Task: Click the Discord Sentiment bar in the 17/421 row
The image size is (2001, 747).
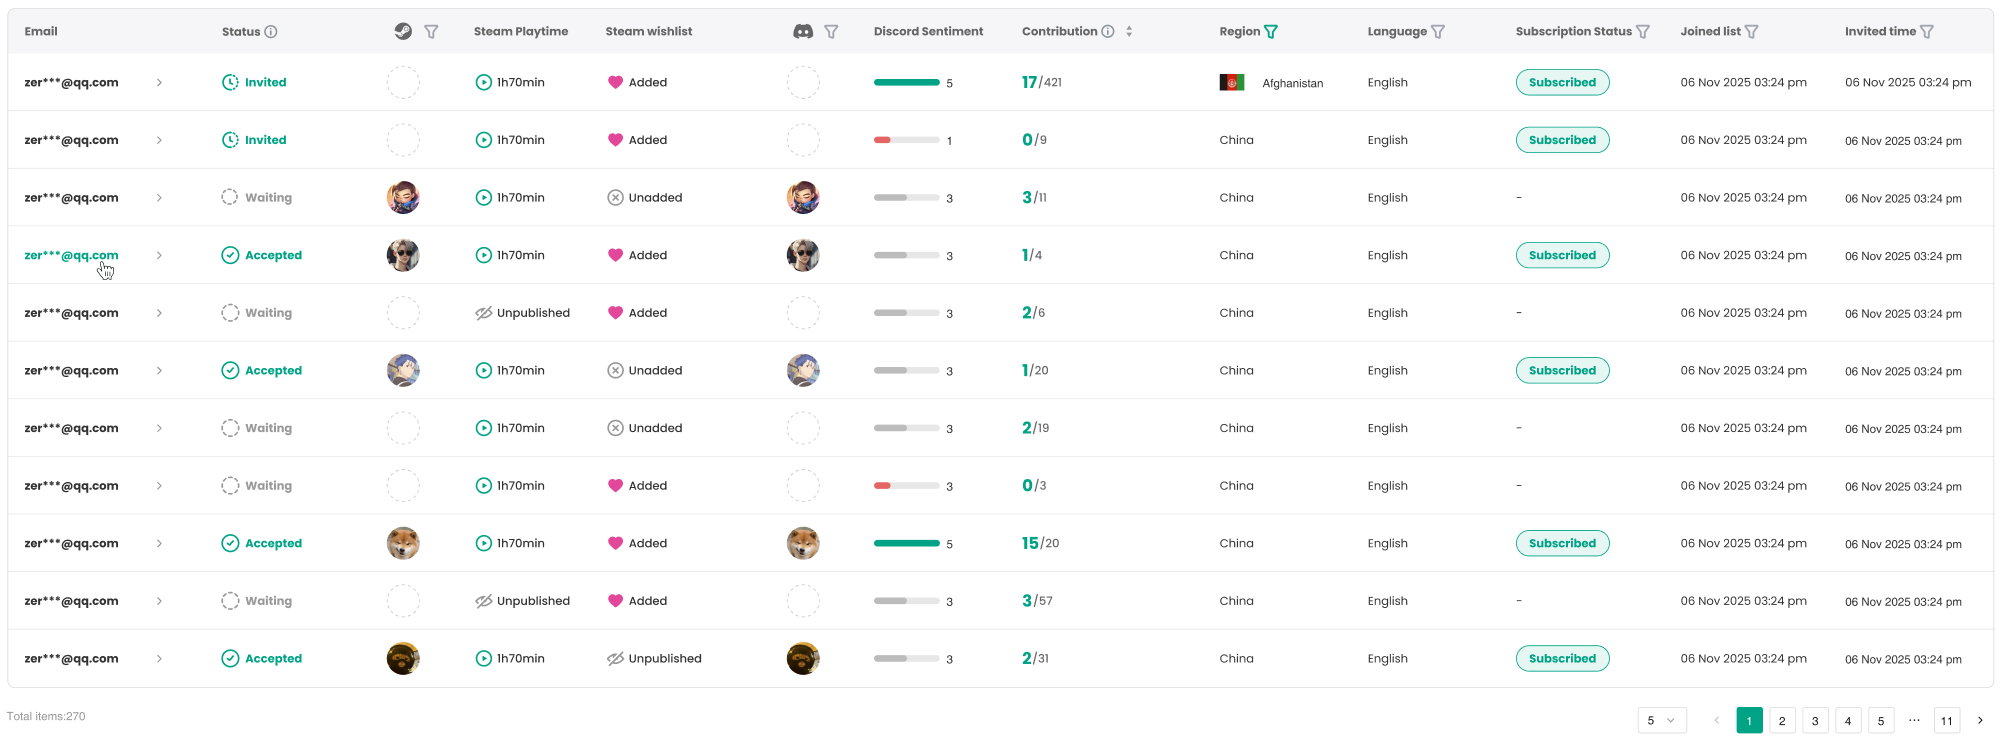Action: (906, 83)
